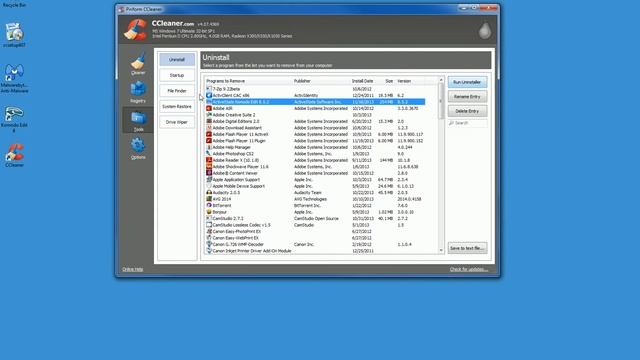640x360 pixels.
Task: Open the Komodo Edit desktop shortcut
Action: tap(14, 119)
